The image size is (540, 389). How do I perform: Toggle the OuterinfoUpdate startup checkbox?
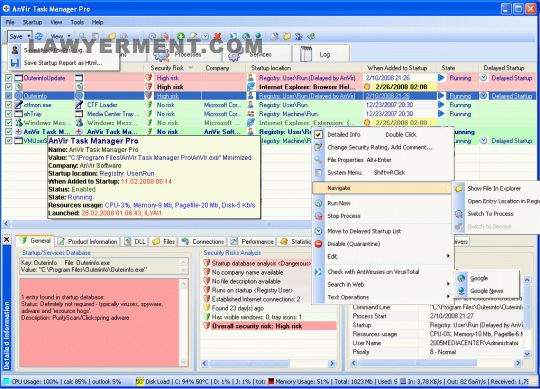pyautogui.click(x=9, y=78)
